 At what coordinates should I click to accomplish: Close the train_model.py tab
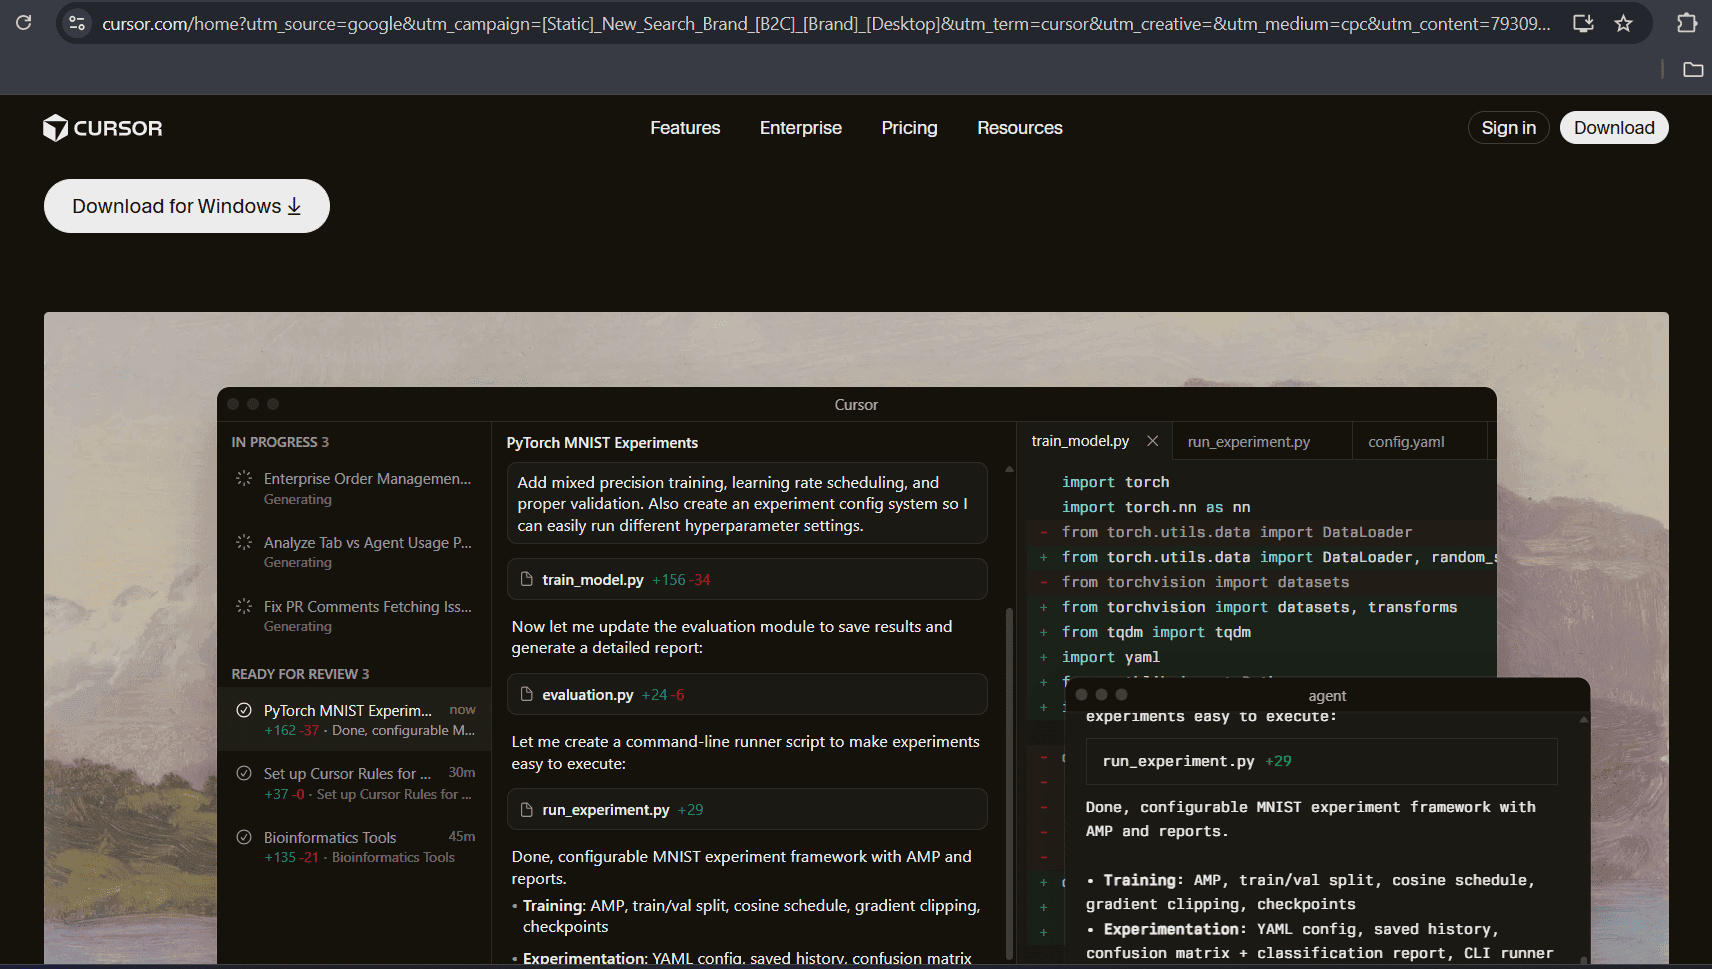click(x=1152, y=441)
